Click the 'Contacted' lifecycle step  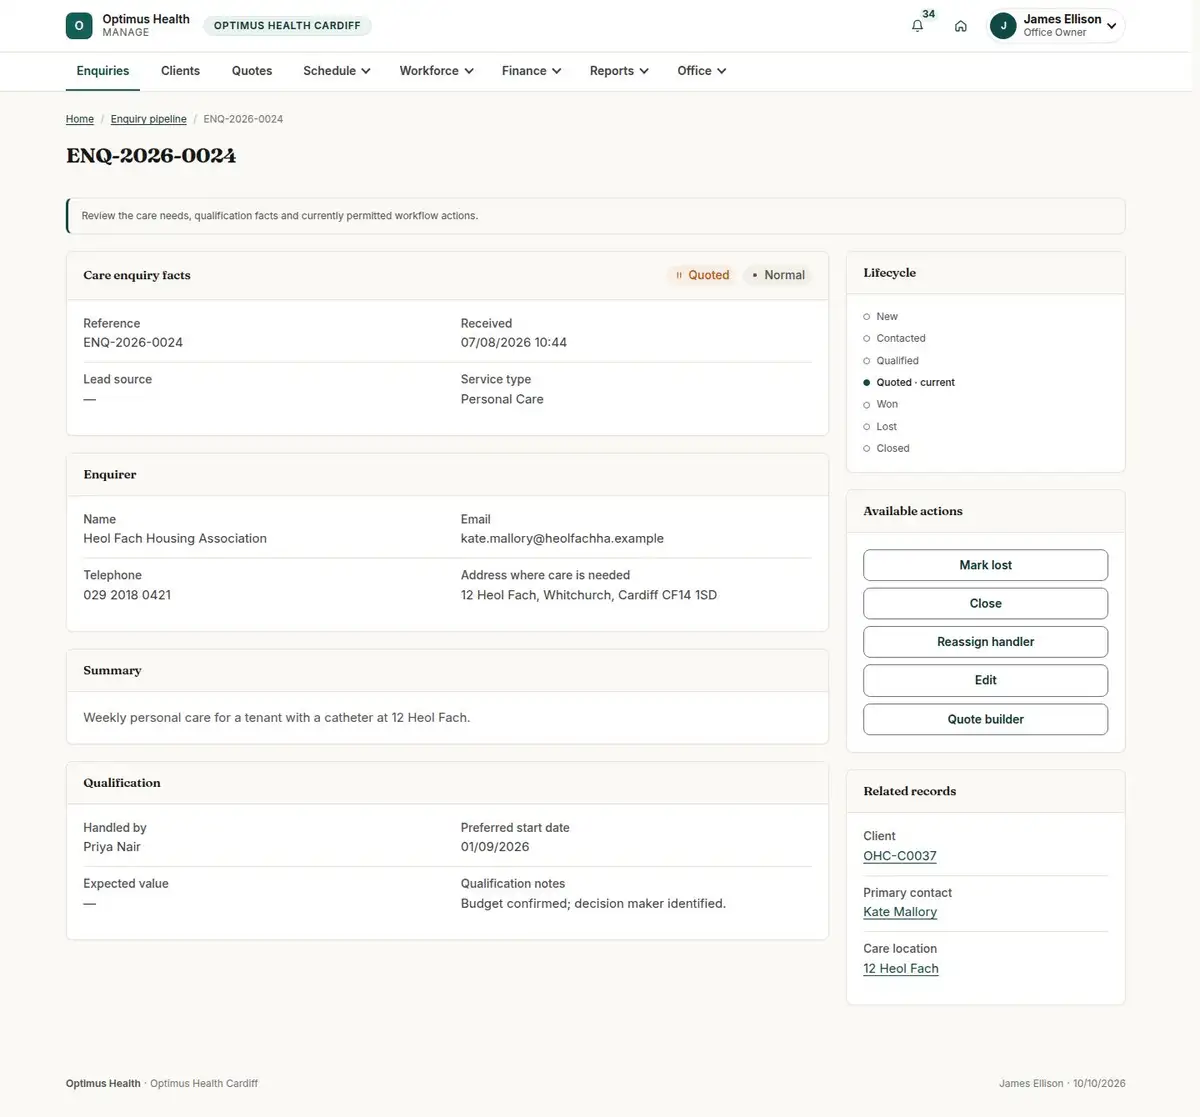click(x=895, y=338)
